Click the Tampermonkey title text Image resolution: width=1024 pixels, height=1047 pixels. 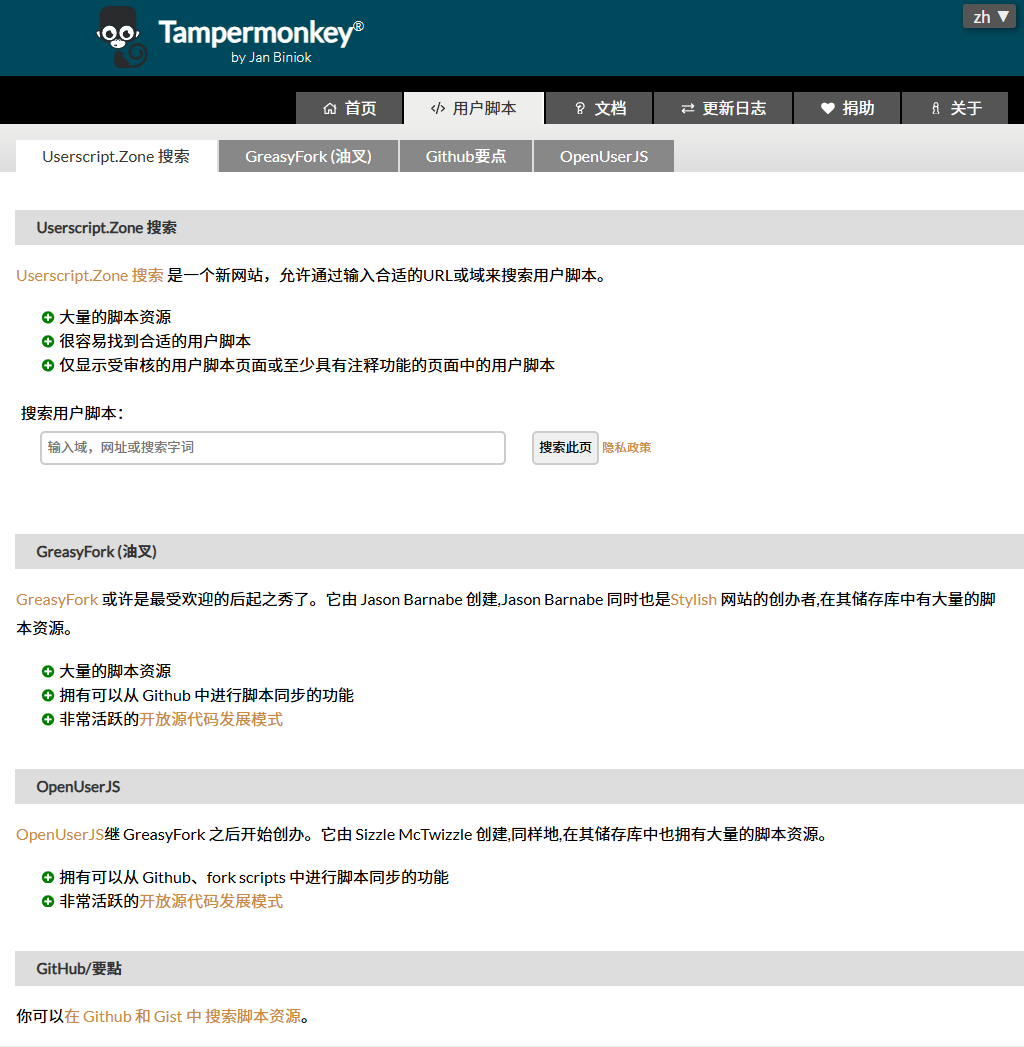pyautogui.click(x=261, y=33)
